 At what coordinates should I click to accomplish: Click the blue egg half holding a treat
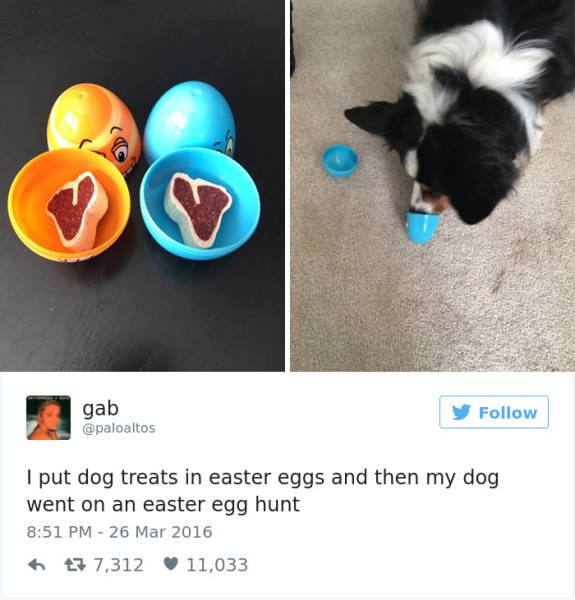(x=200, y=204)
